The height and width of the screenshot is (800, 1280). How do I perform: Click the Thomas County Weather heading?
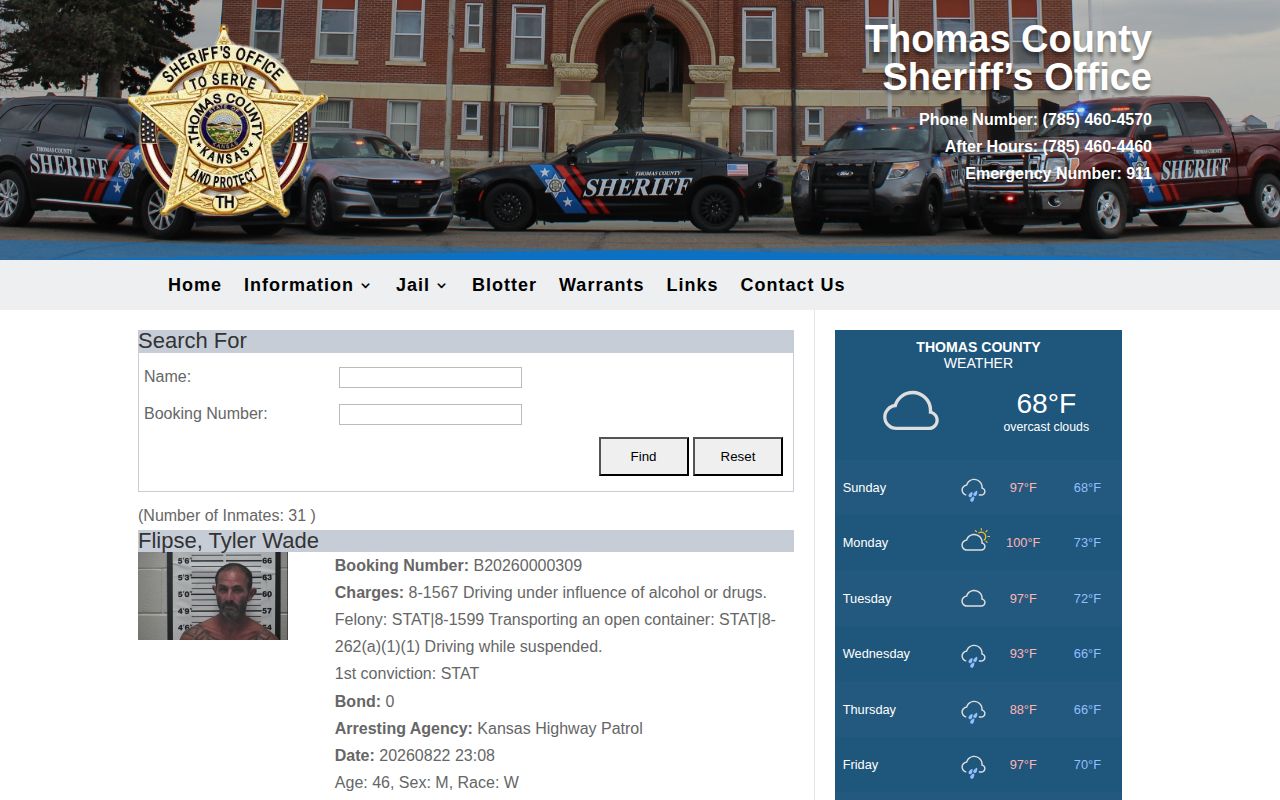(x=978, y=355)
